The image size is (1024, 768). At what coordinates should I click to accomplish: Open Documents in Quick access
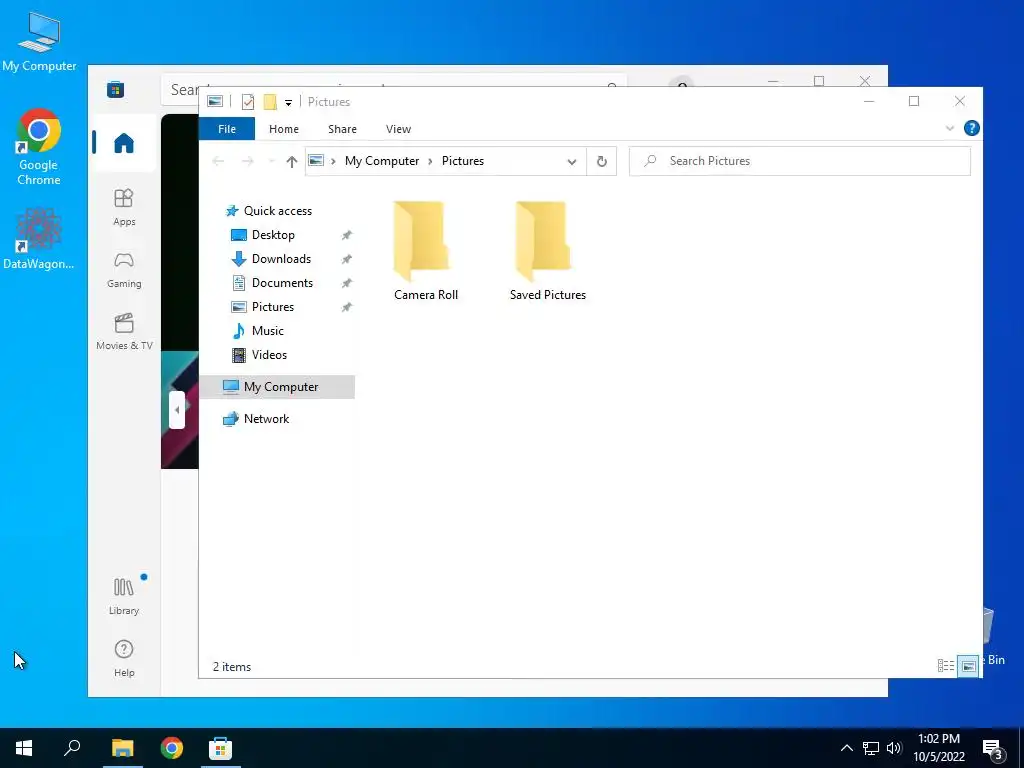click(282, 283)
